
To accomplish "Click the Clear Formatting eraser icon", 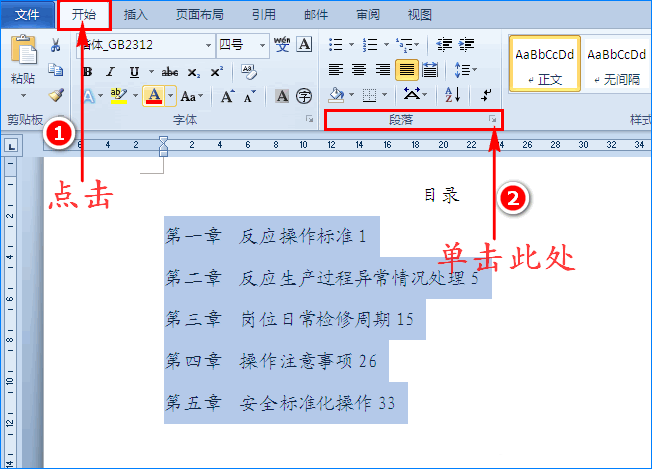I will pos(249,72).
